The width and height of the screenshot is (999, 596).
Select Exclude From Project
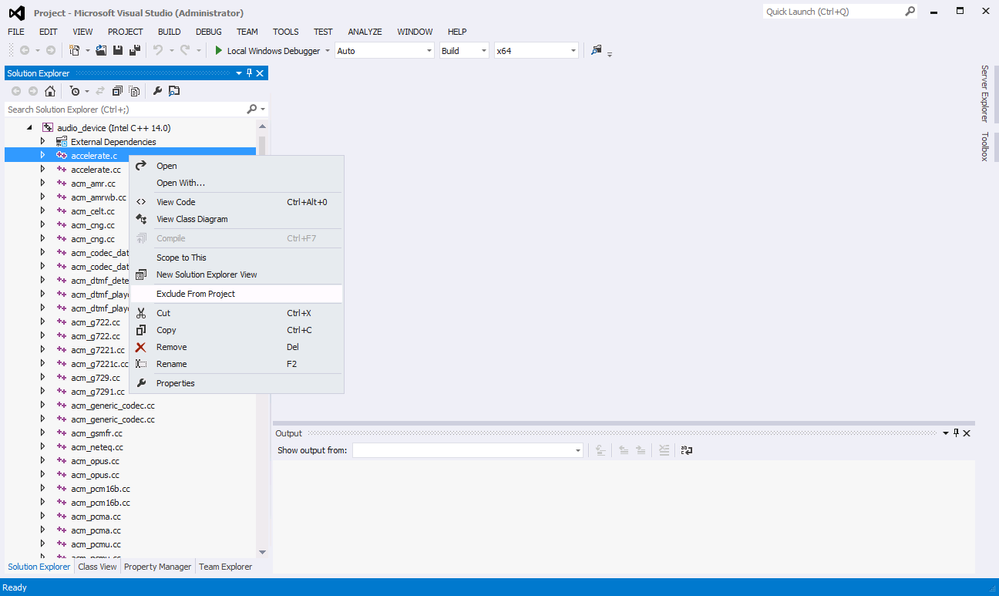coord(236,294)
